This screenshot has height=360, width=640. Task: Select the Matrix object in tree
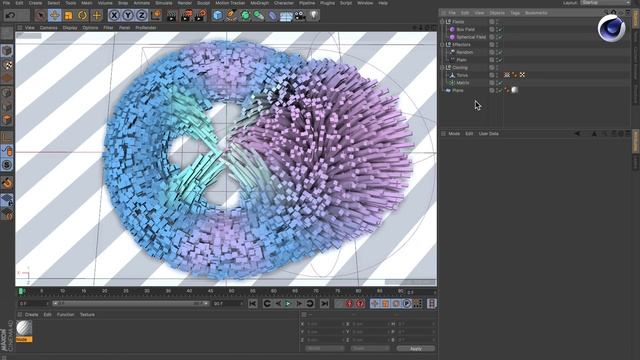[463, 83]
